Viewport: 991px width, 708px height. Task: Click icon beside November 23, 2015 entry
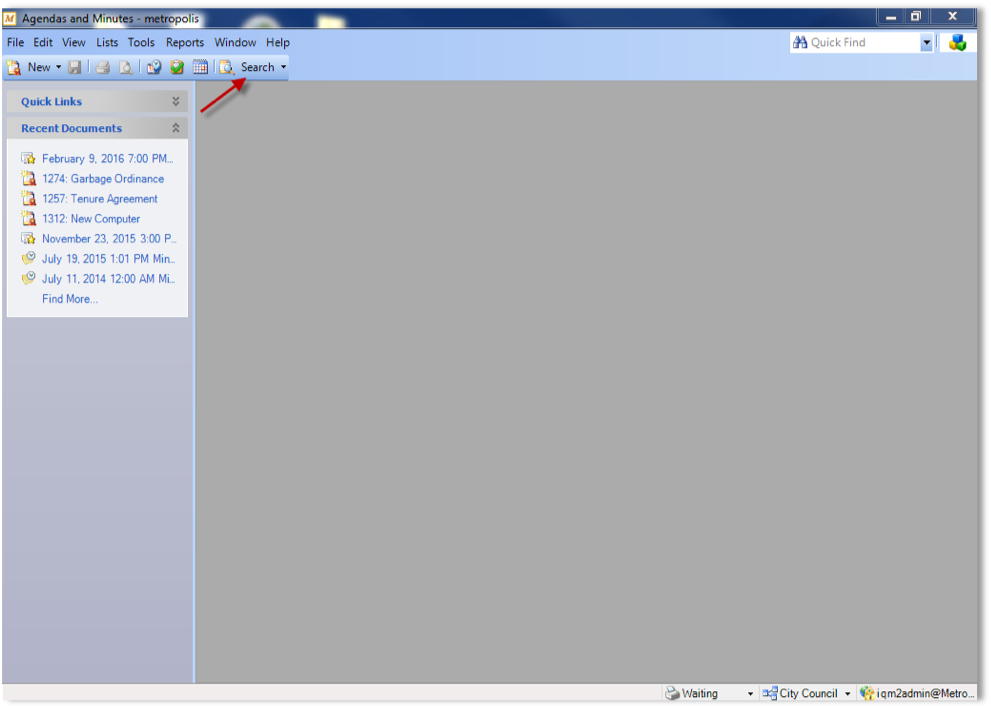click(x=28, y=238)
